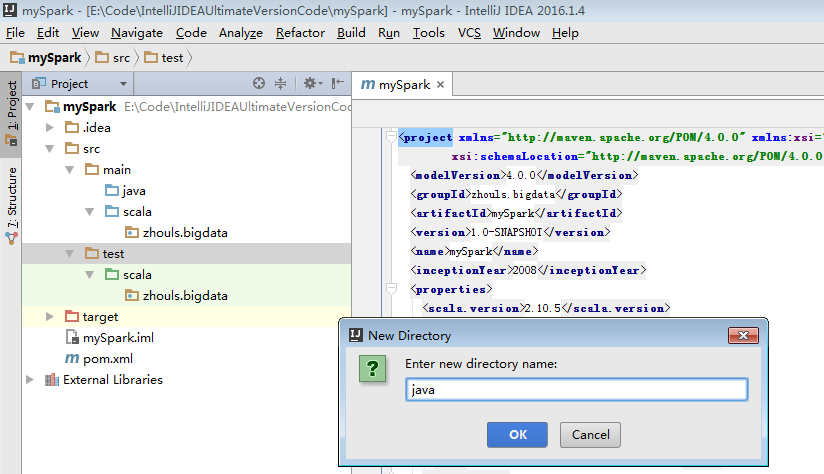The image size is (824, 474).
Task: Open the Navigate menu
Action: pos(137,33)
